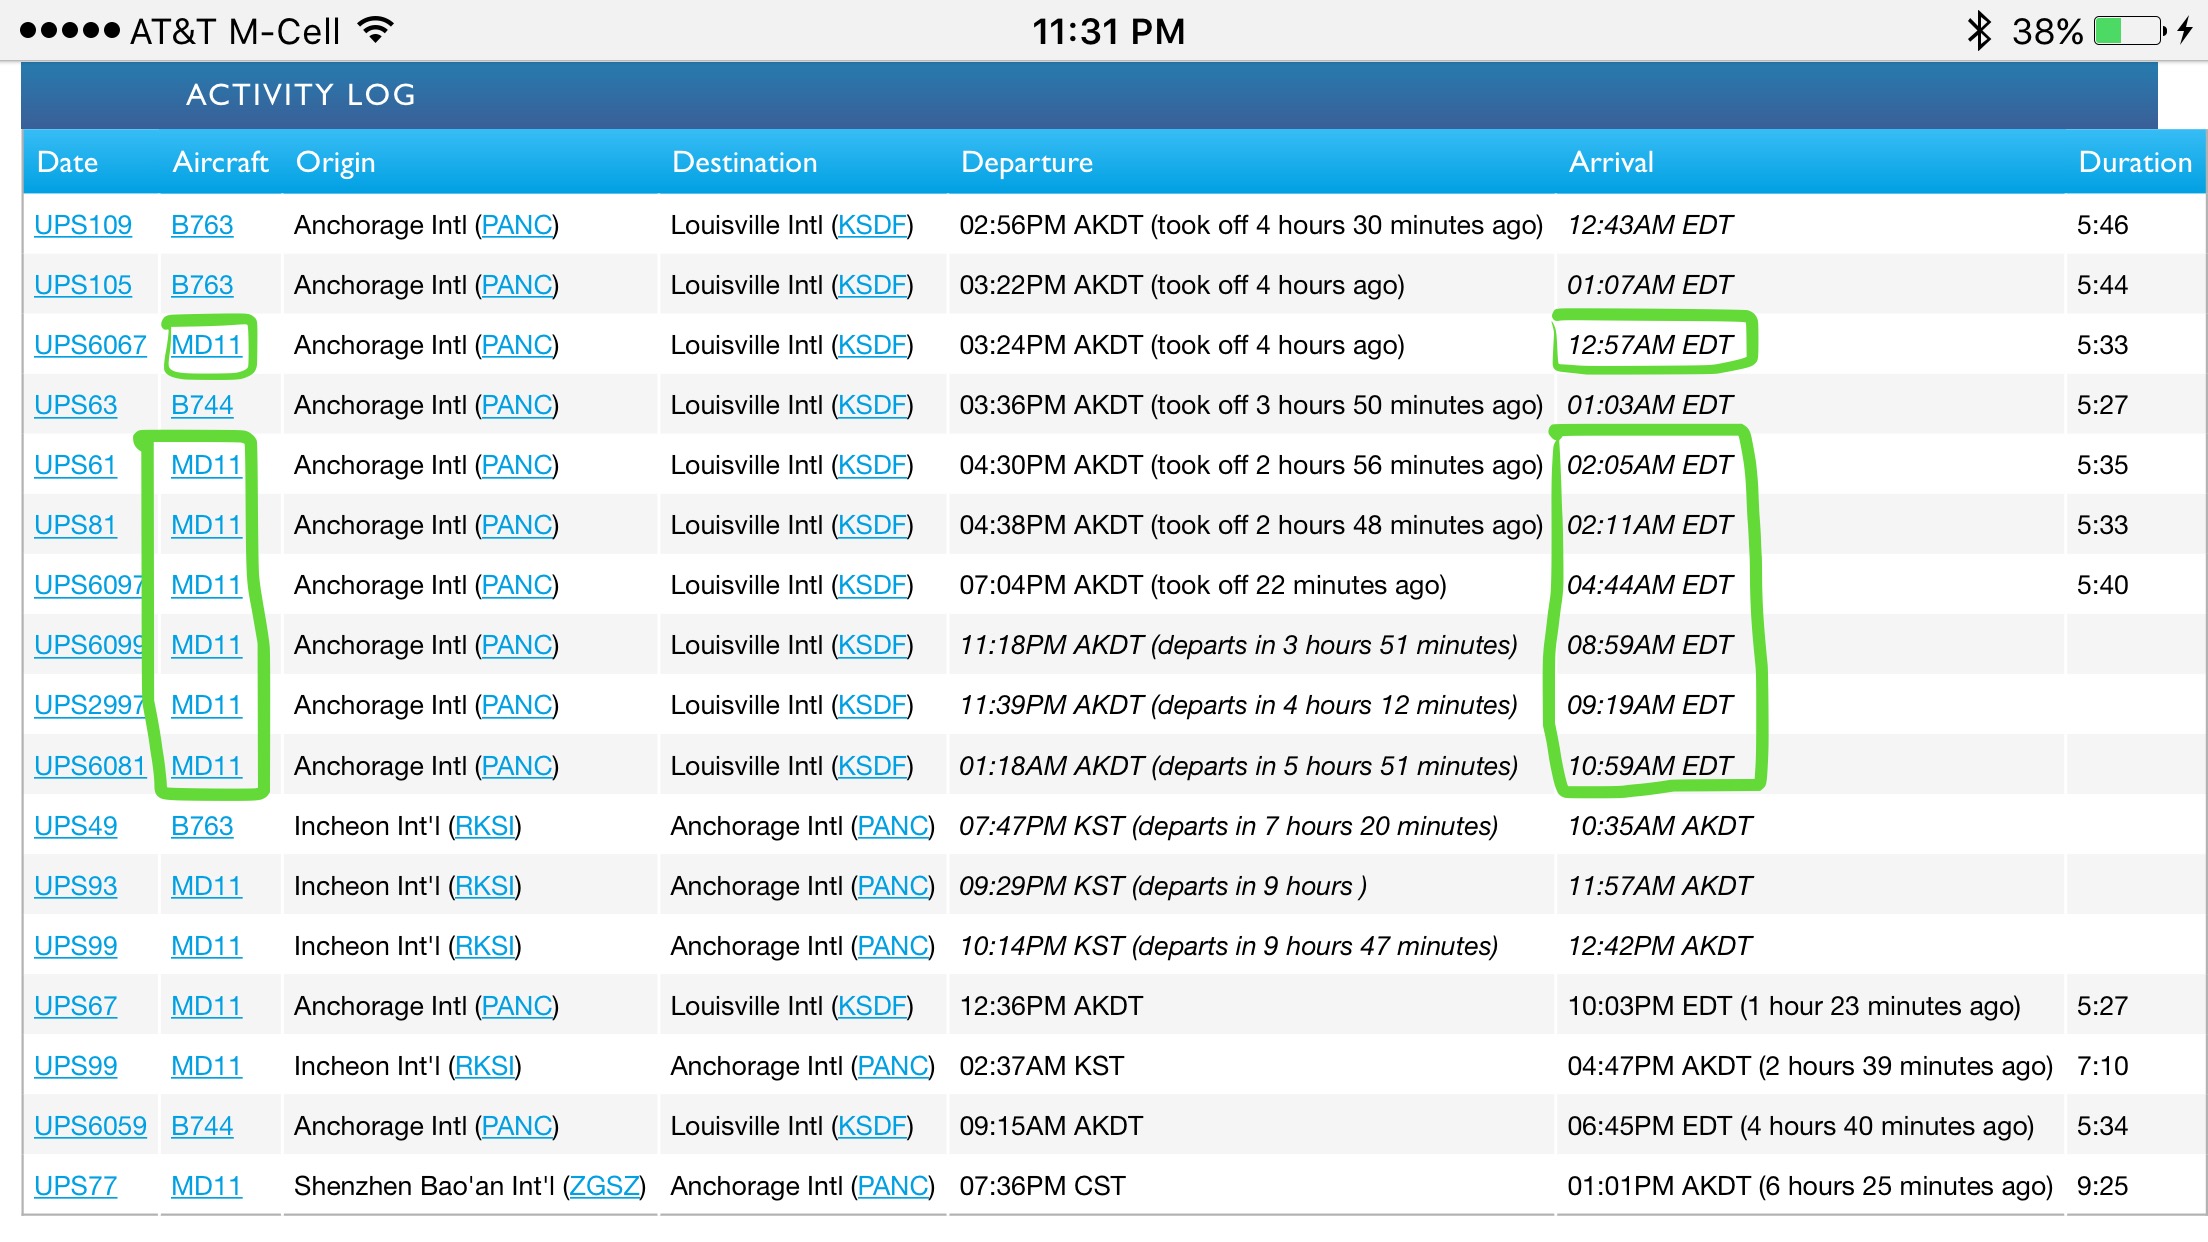Click MD11 aircraft link for UPS6067
This screenshot has height=1242, width=2208.
click(206, 345)
